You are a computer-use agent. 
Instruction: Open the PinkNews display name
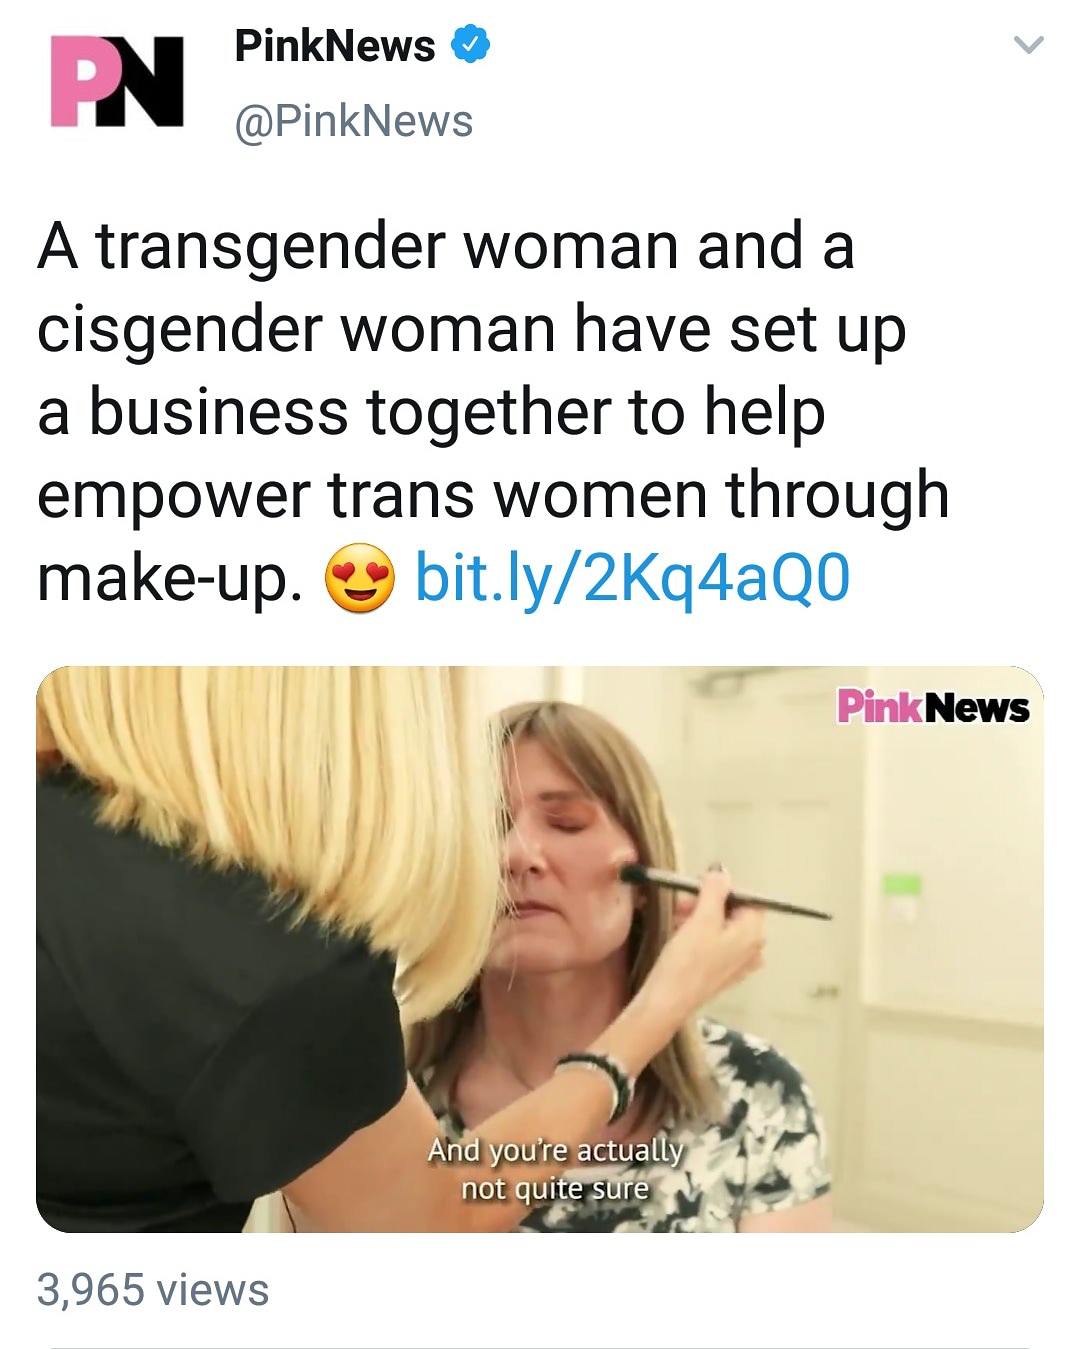(x=334, y=46)
